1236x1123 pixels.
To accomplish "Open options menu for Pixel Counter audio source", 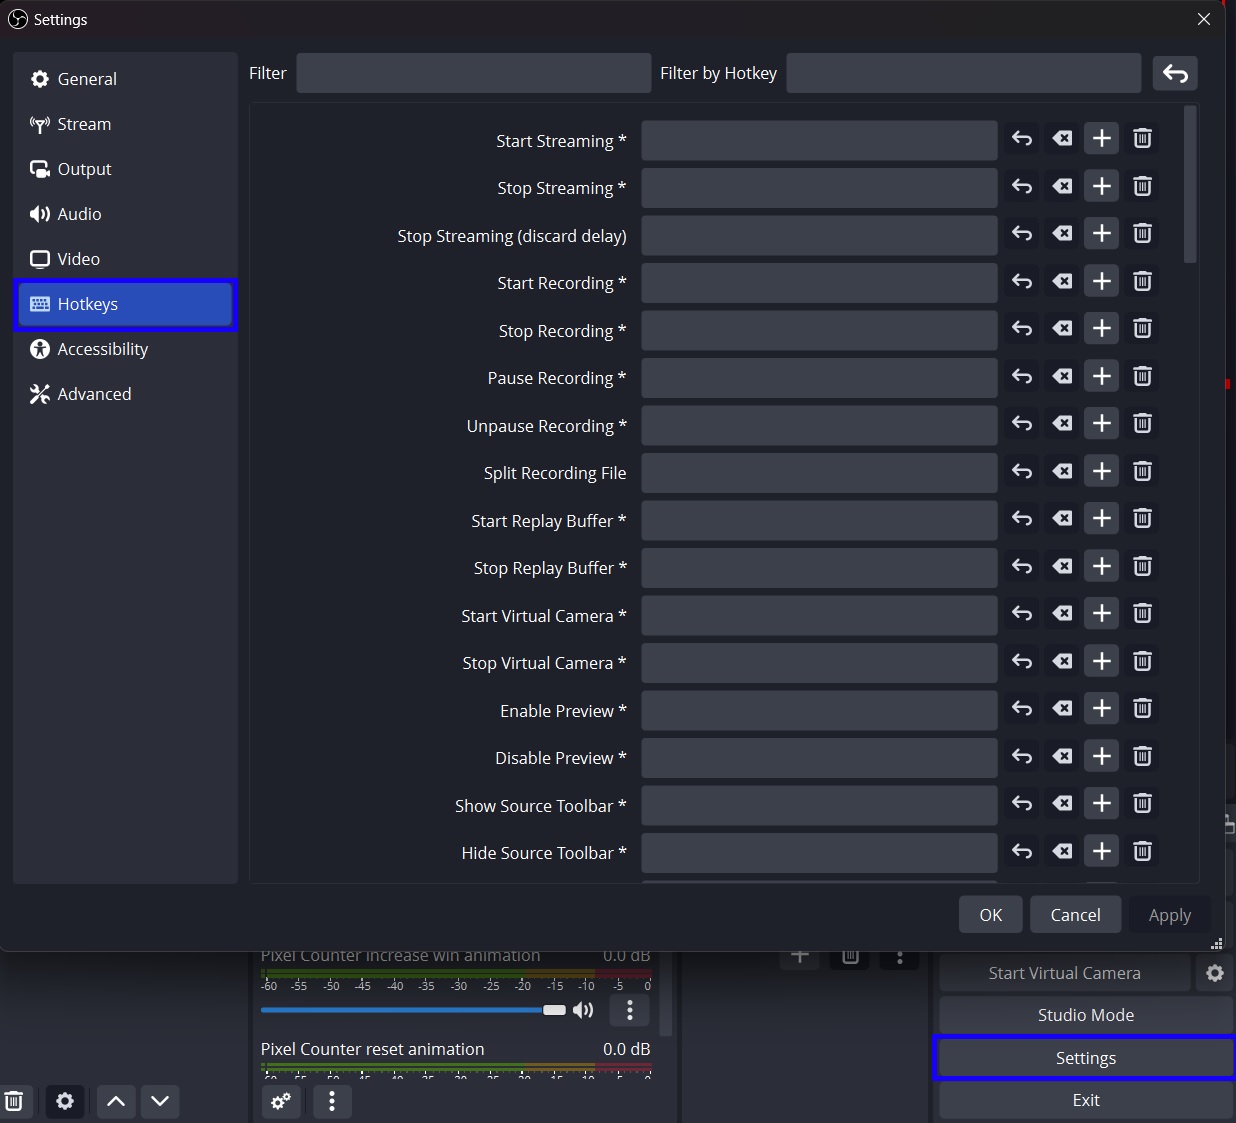I will point(629,1010).
